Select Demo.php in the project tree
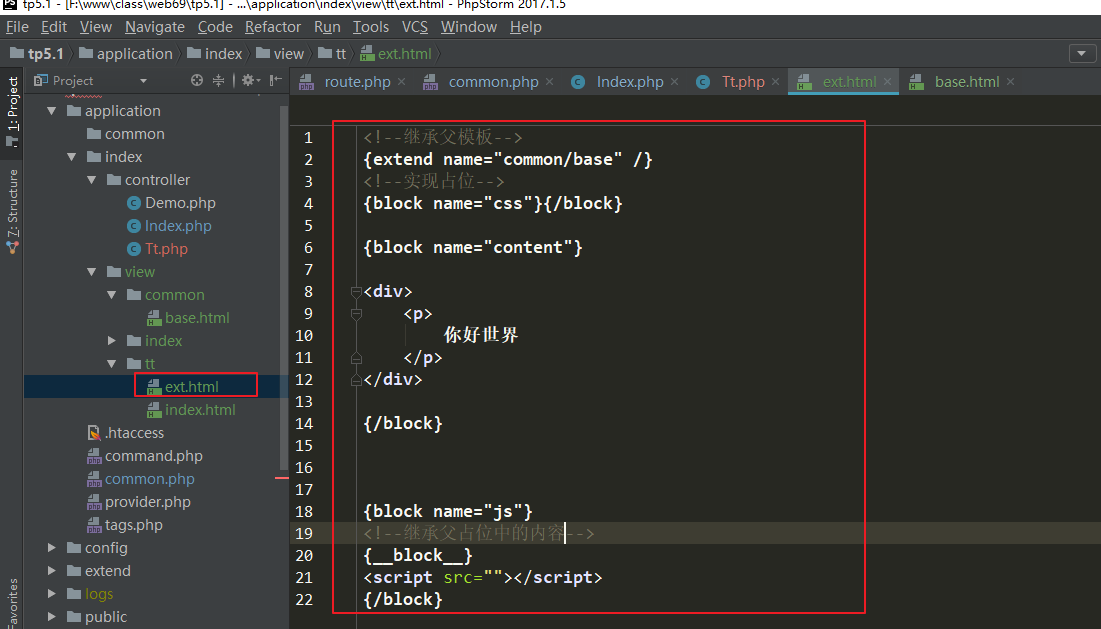Screen dimensions: 1101x629 [171, 203]
